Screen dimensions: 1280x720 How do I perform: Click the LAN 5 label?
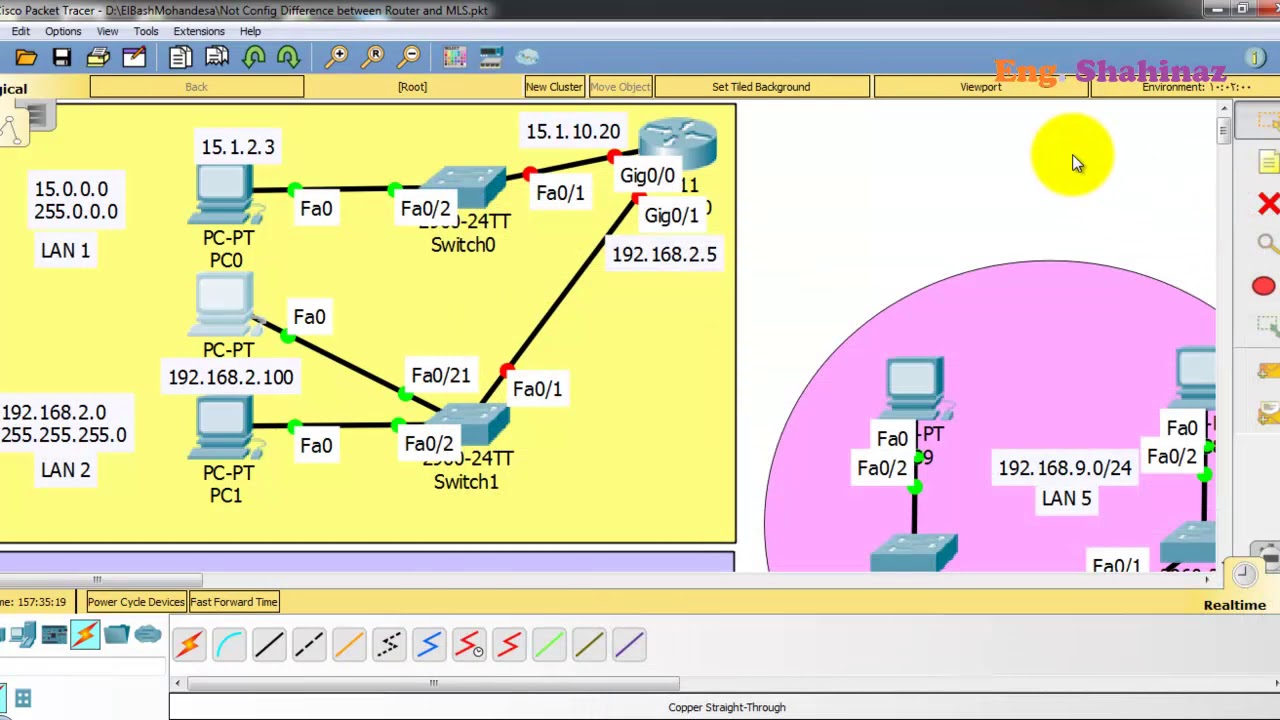[x=1066, y=498]
